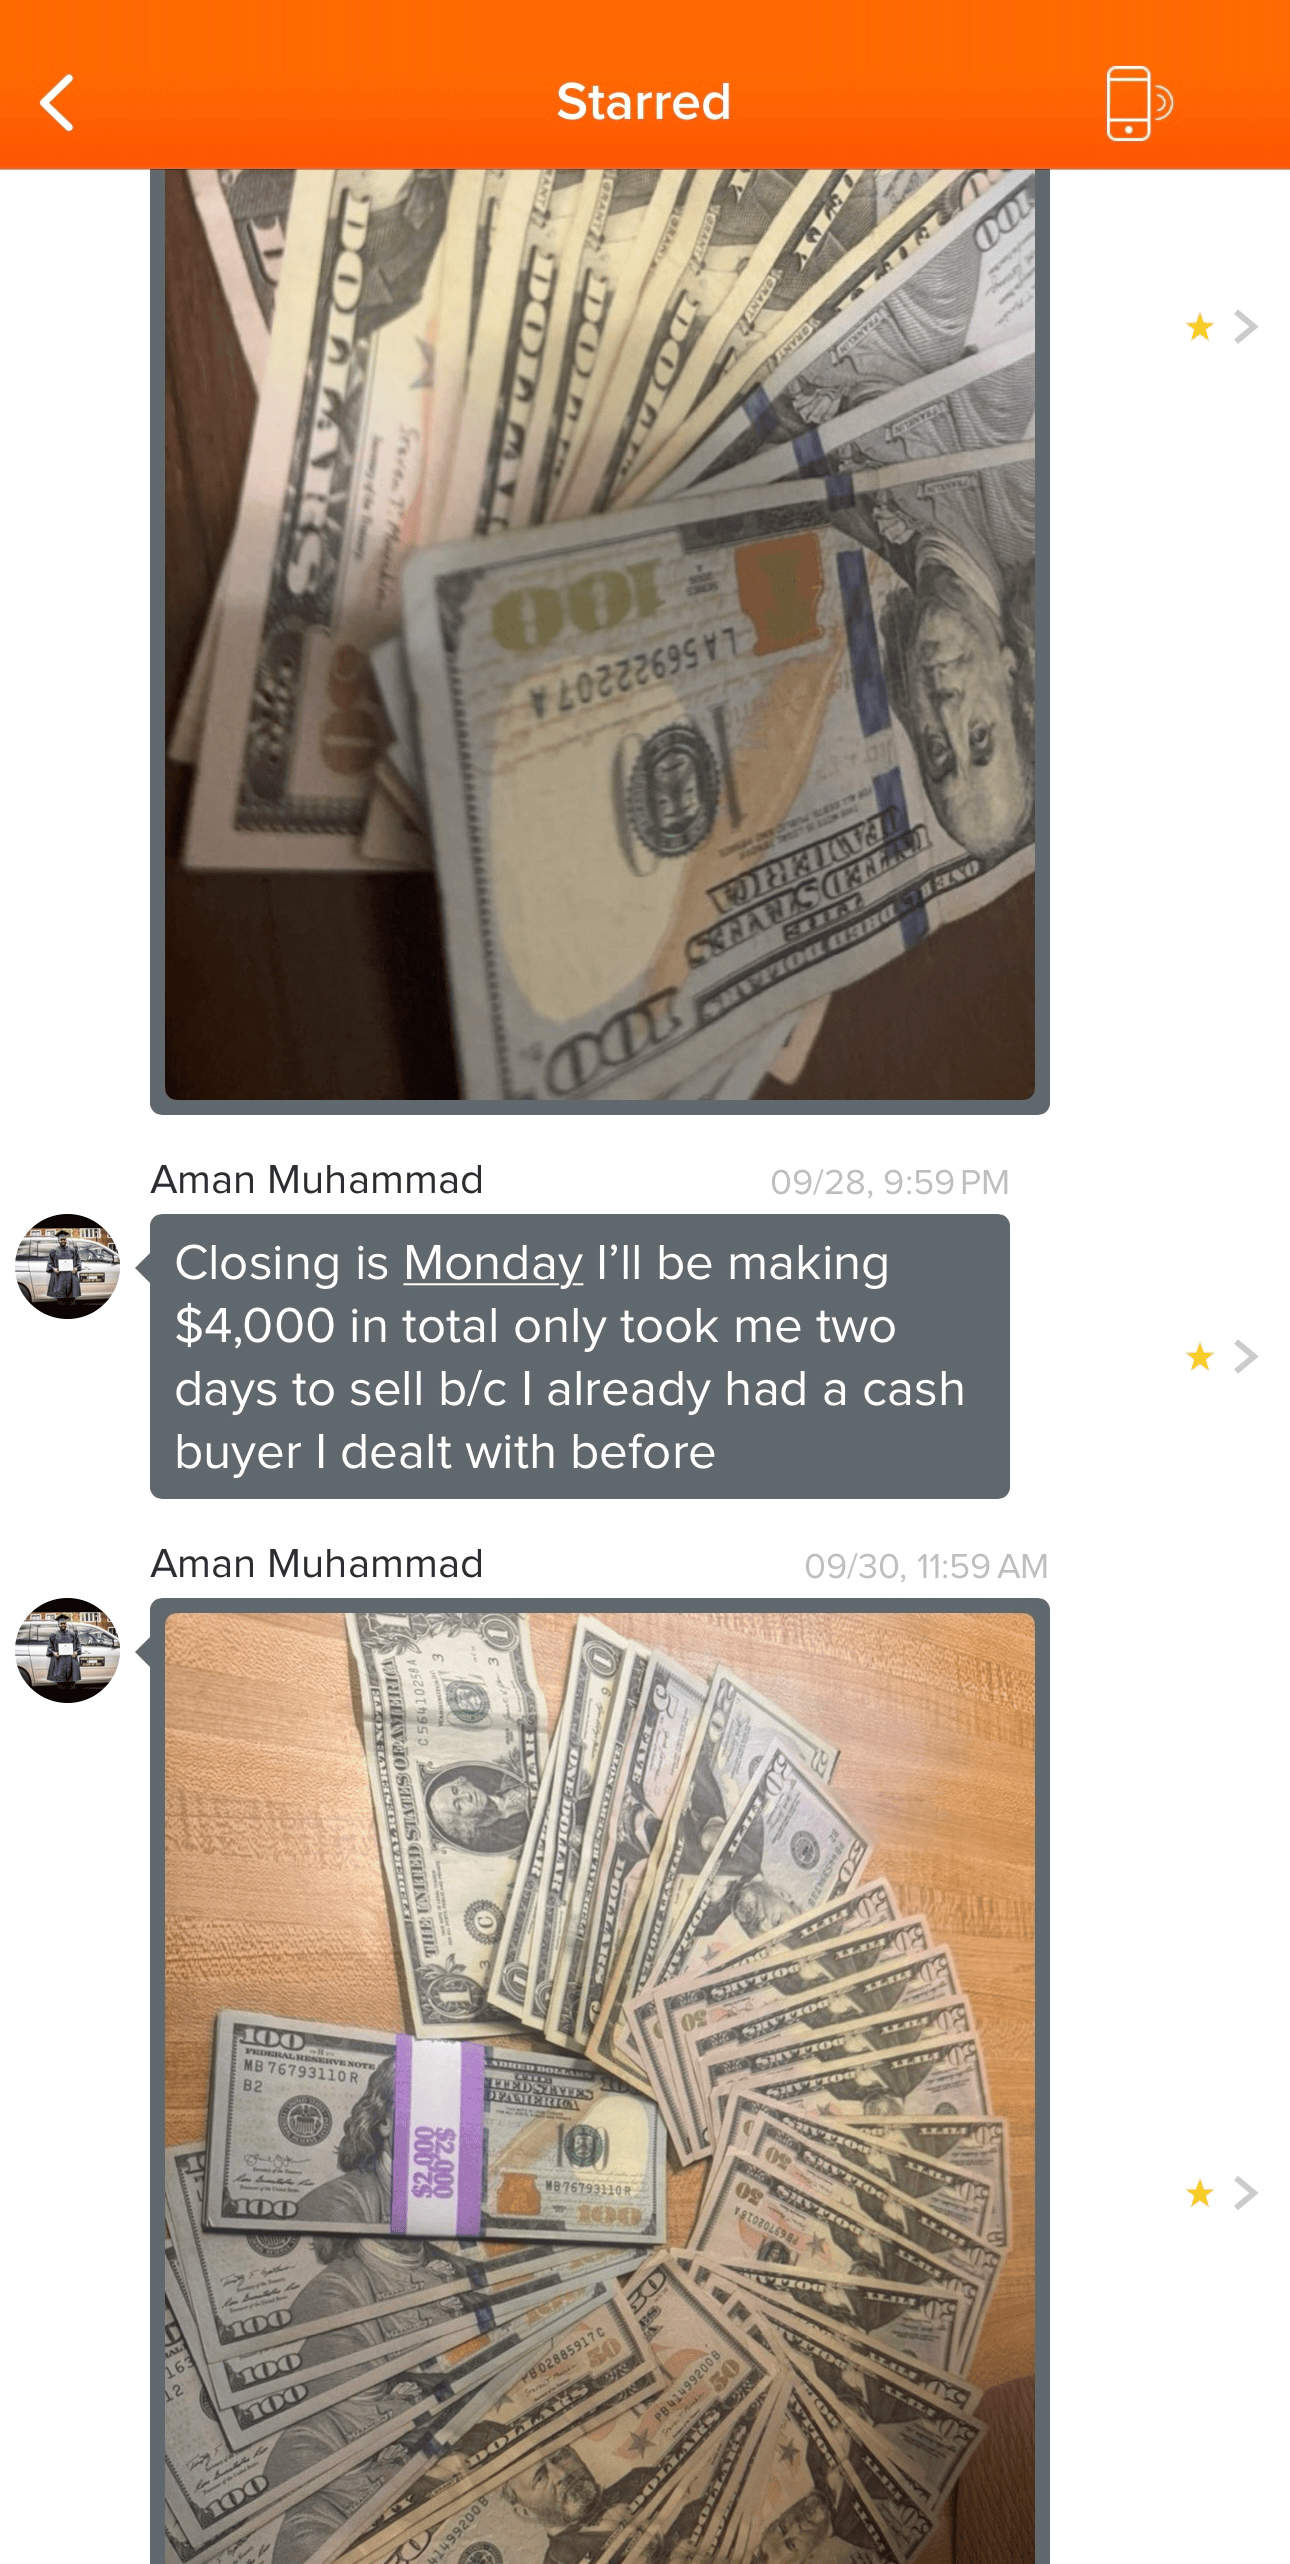The width and height of the screenshot is (1290, 2564).
Task: Tap Aman Muhammad's avatar beside 09/30 photo
Action: [x=67, y=1650]
